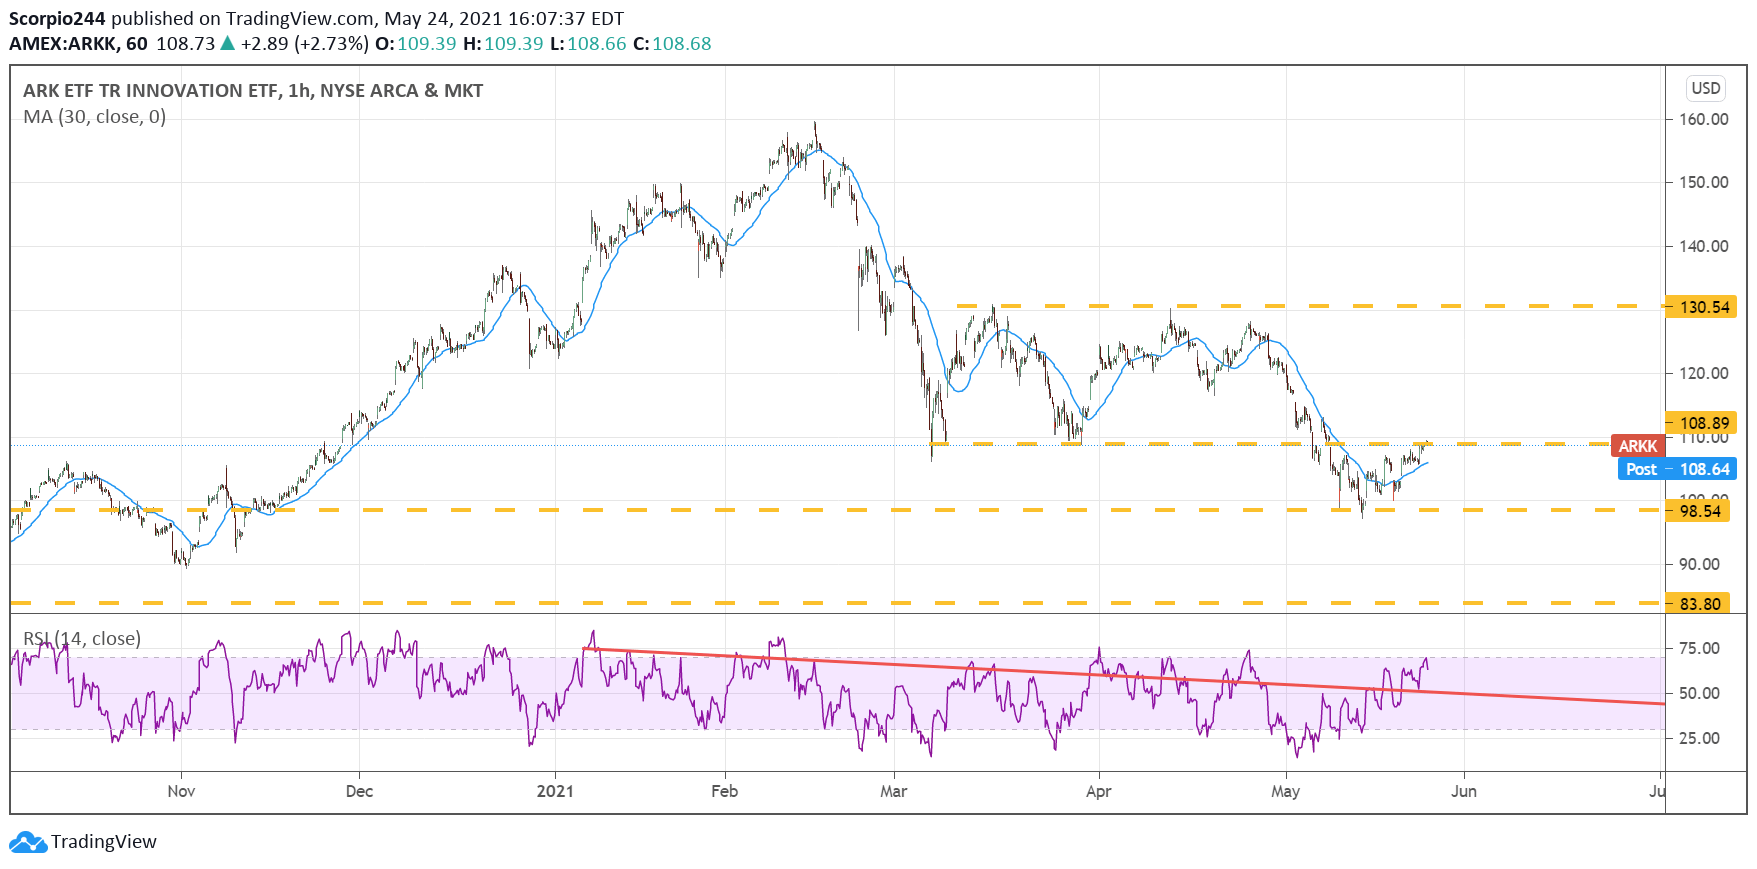
Task: Click the close price value C:108.68
Action: pyautogui.click(x=672, y=44)
